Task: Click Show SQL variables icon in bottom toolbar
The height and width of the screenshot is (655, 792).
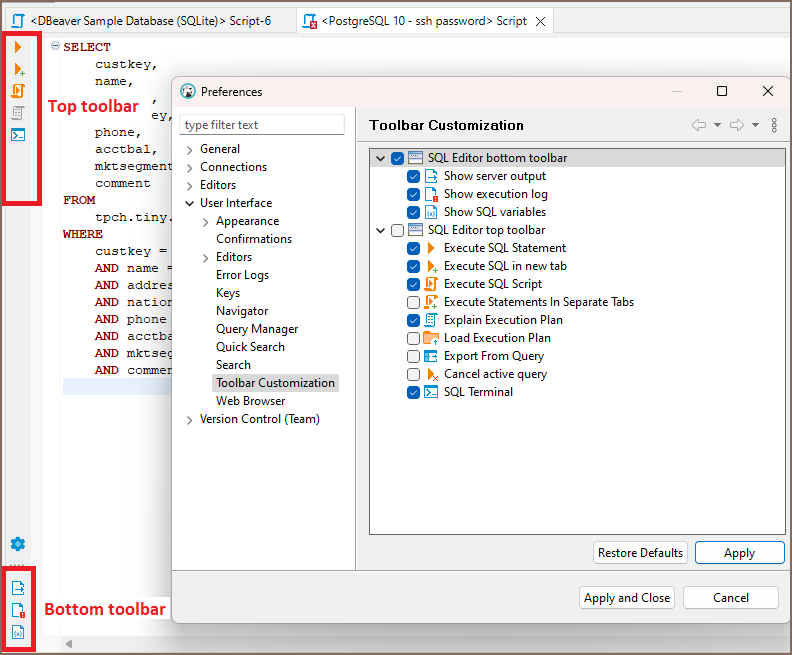Action: point(18,632)
